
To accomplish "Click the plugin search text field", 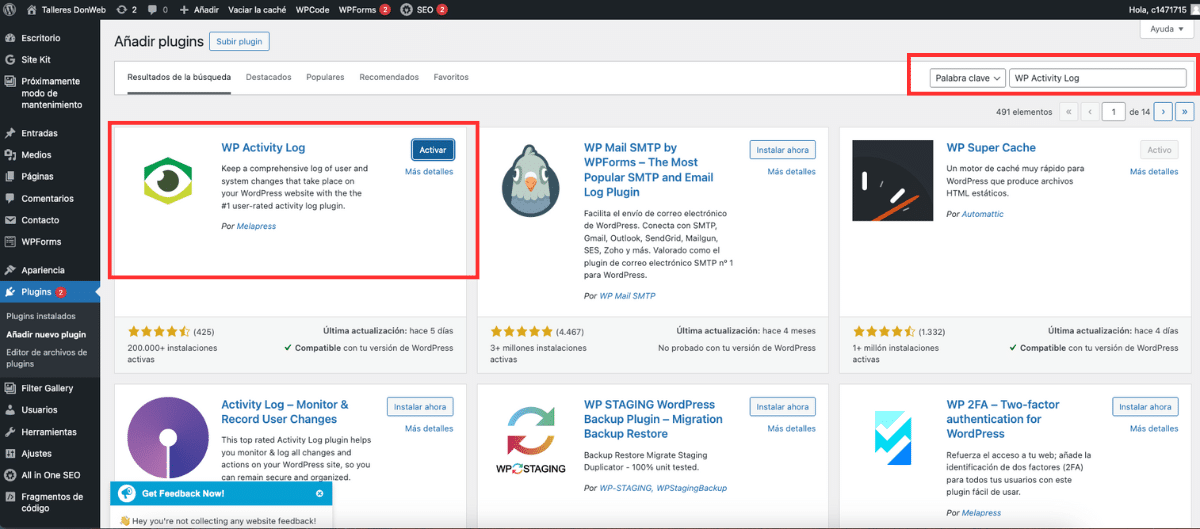I will point(1097,78).
